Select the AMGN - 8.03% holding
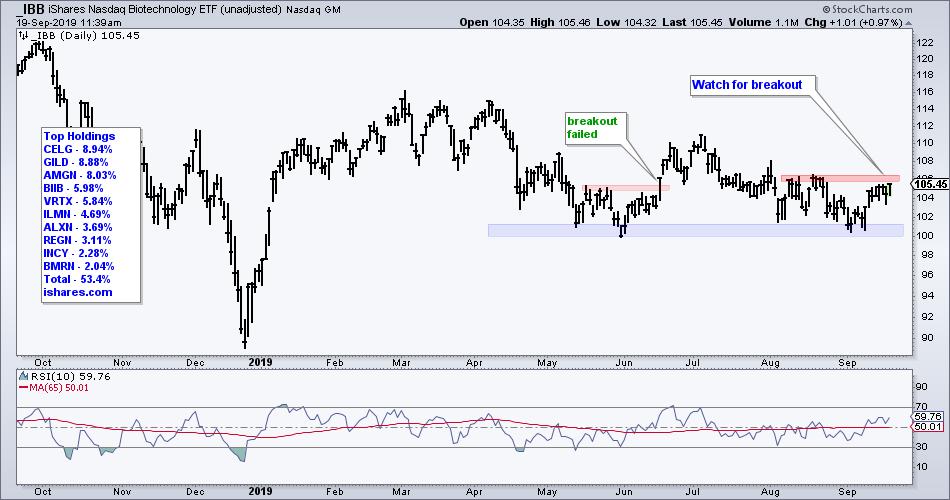 (79, 175)
